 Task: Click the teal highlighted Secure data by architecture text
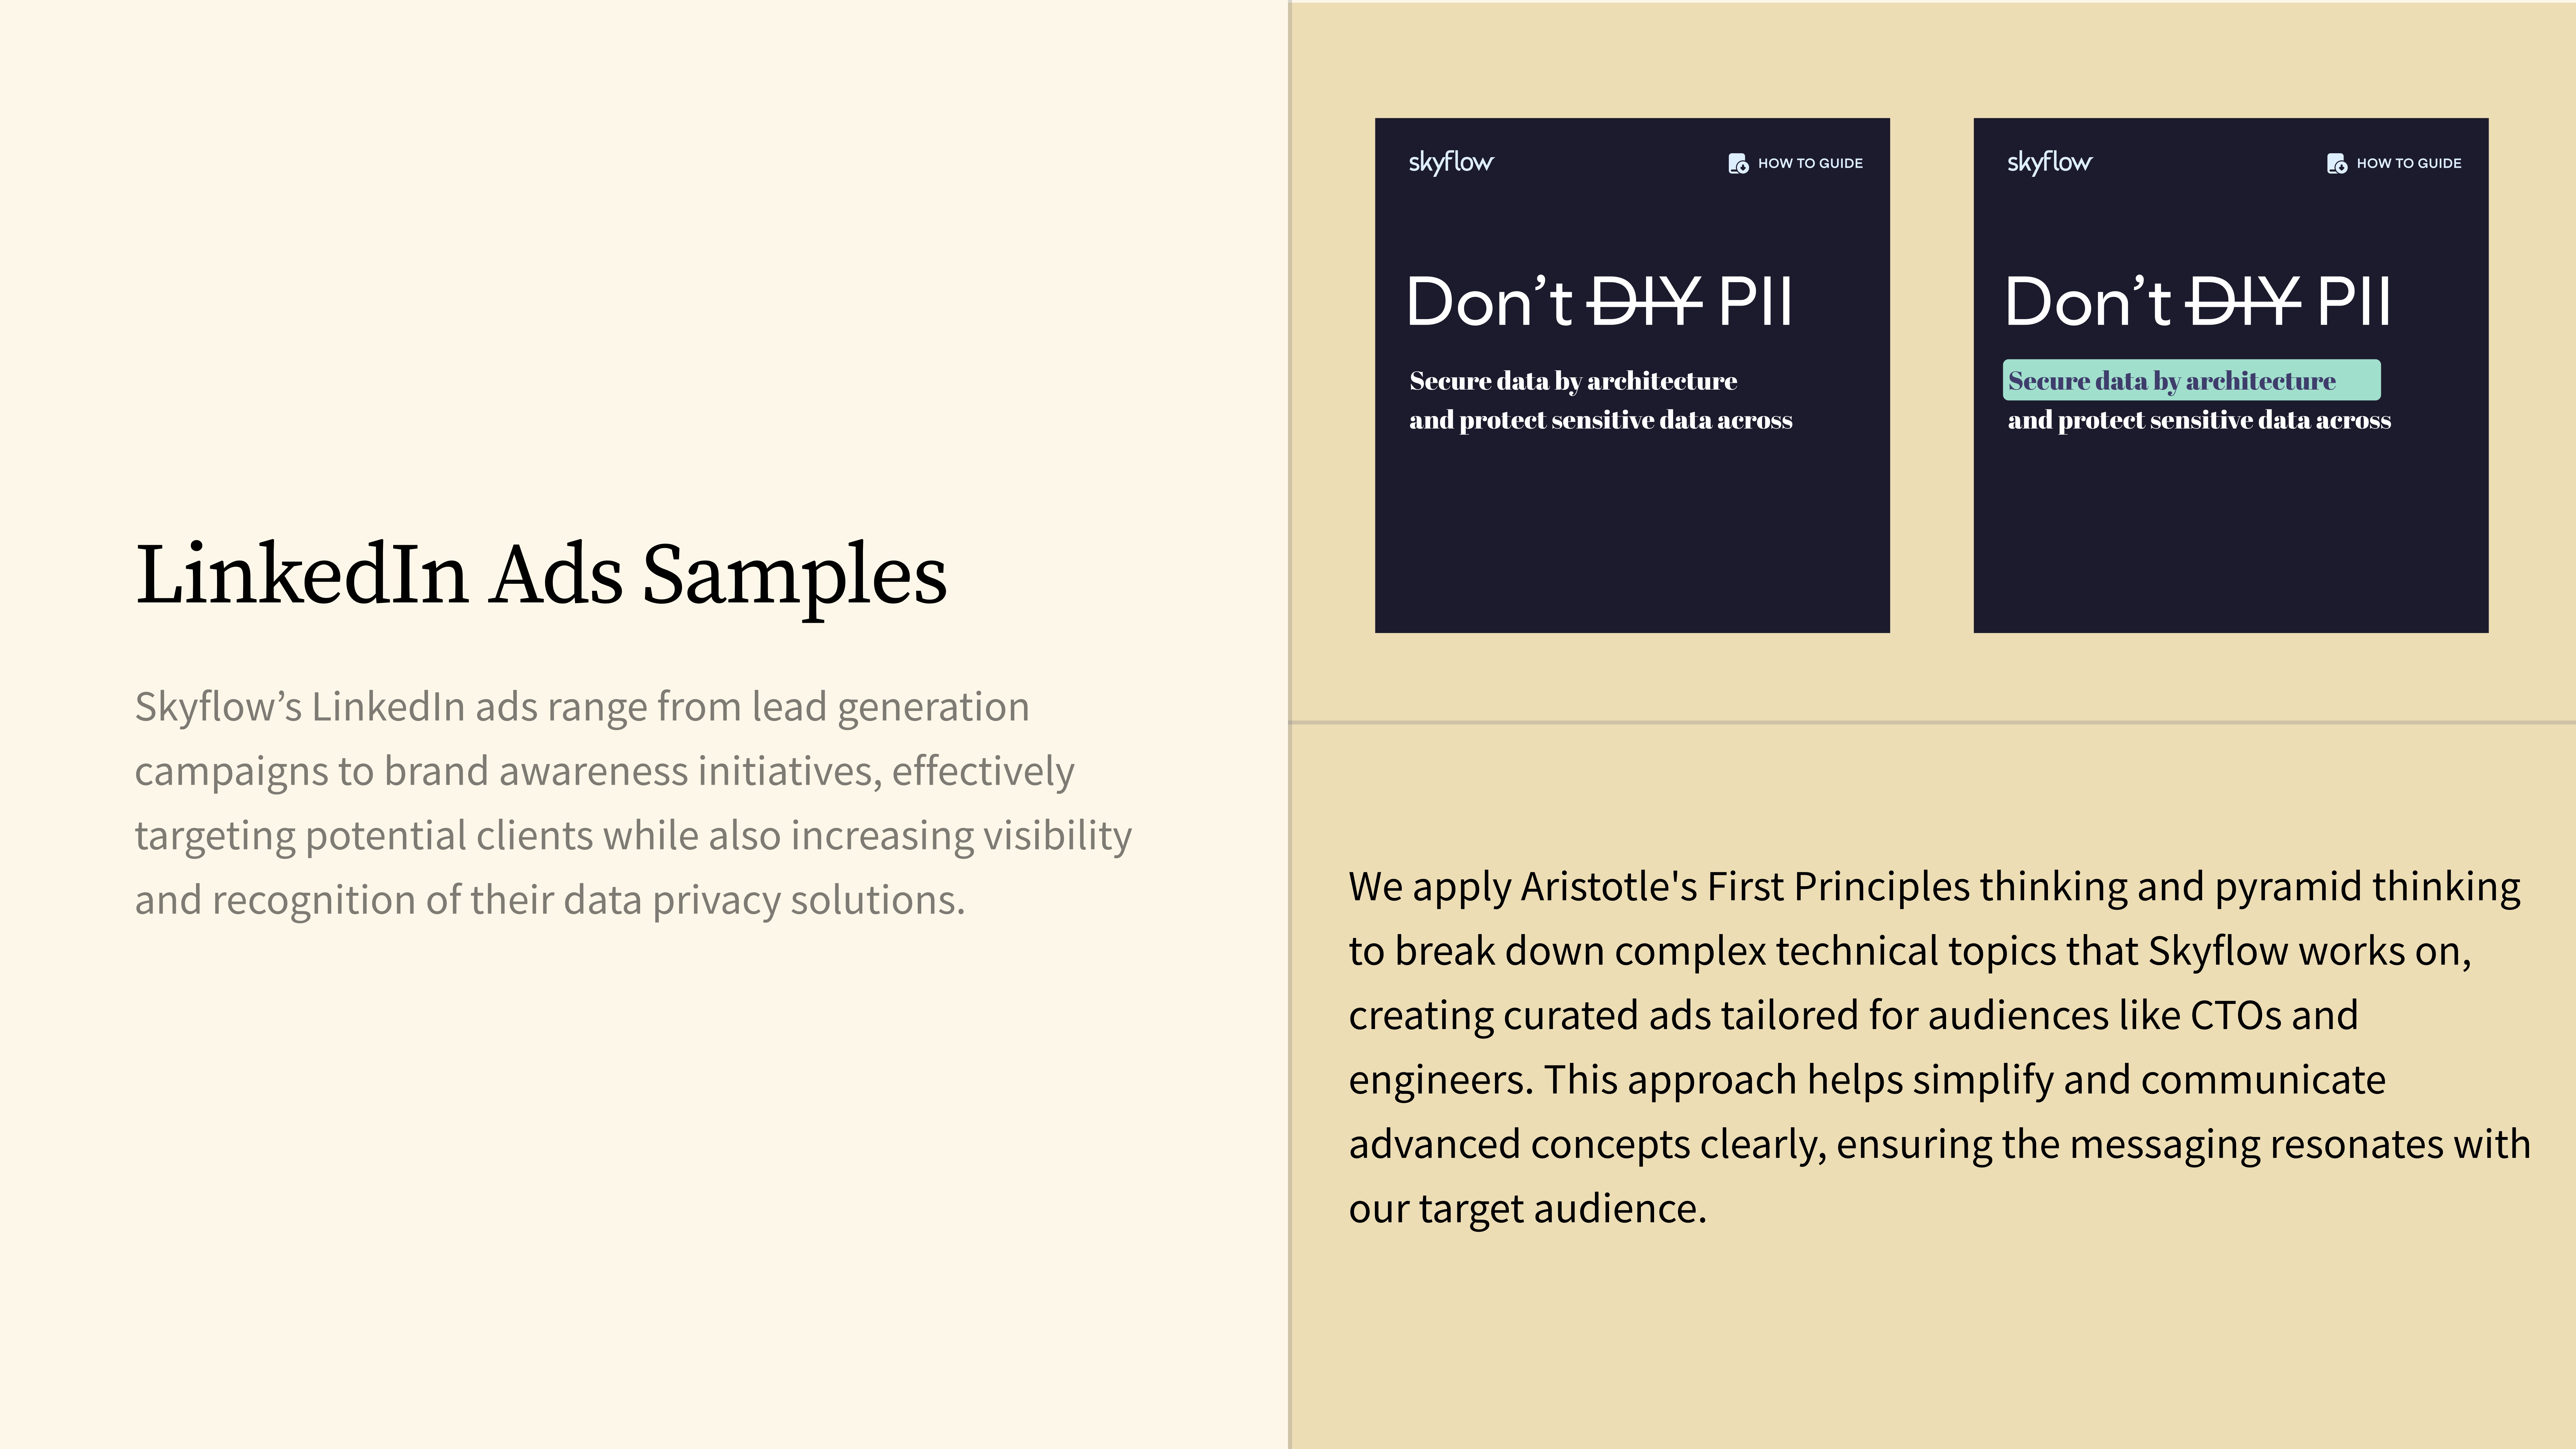click(2191, 380)
